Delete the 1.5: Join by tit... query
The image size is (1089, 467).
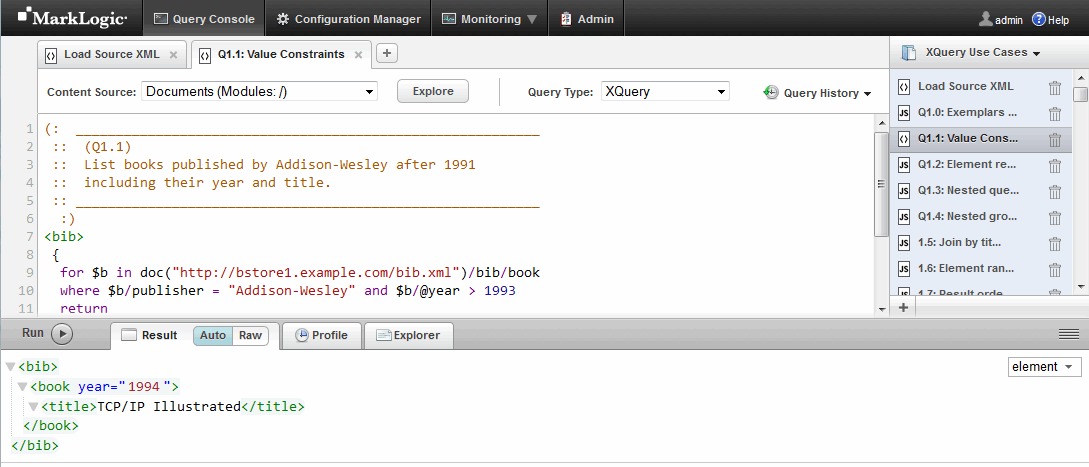point(1055,244)
